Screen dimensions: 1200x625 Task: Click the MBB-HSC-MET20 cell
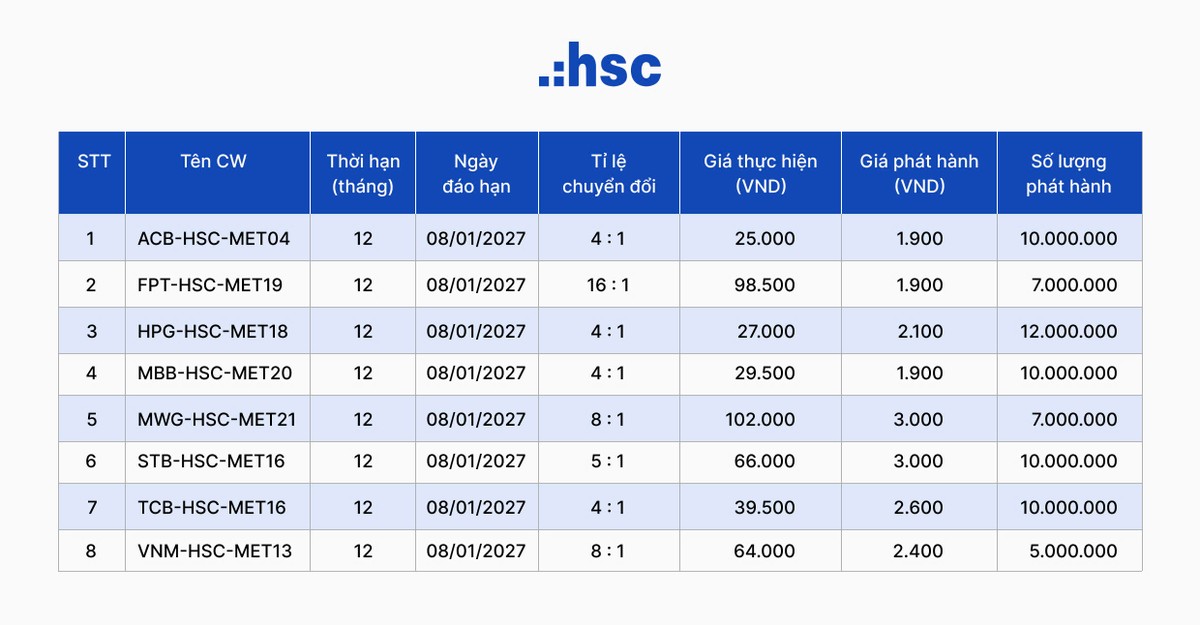(x=215, y=373)
